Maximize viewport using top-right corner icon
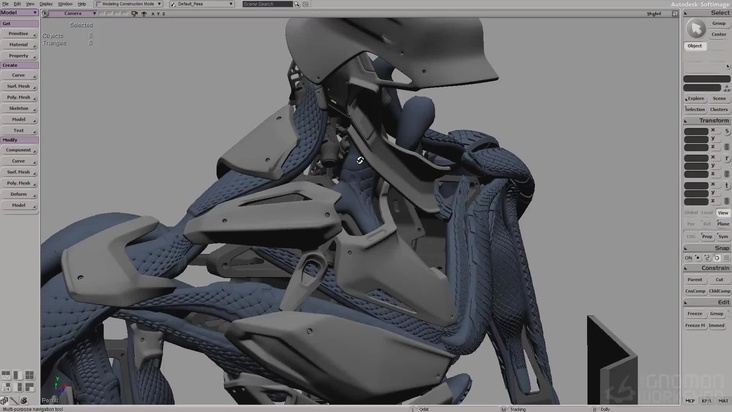Screen dimensions: 732x412 673,14
